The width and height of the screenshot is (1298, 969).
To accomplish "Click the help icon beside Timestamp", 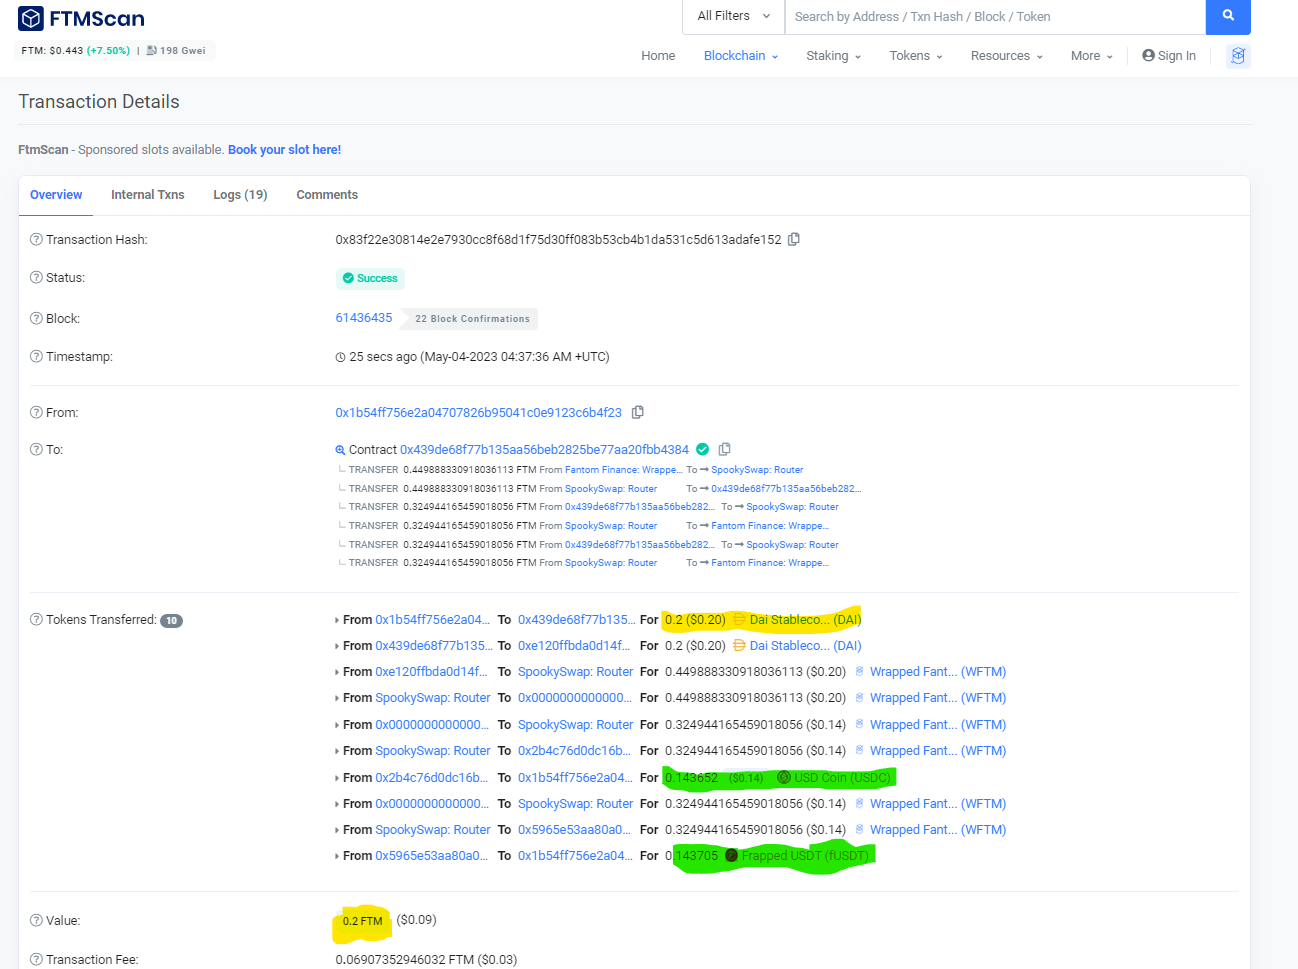I will click(x=36, y=356).
